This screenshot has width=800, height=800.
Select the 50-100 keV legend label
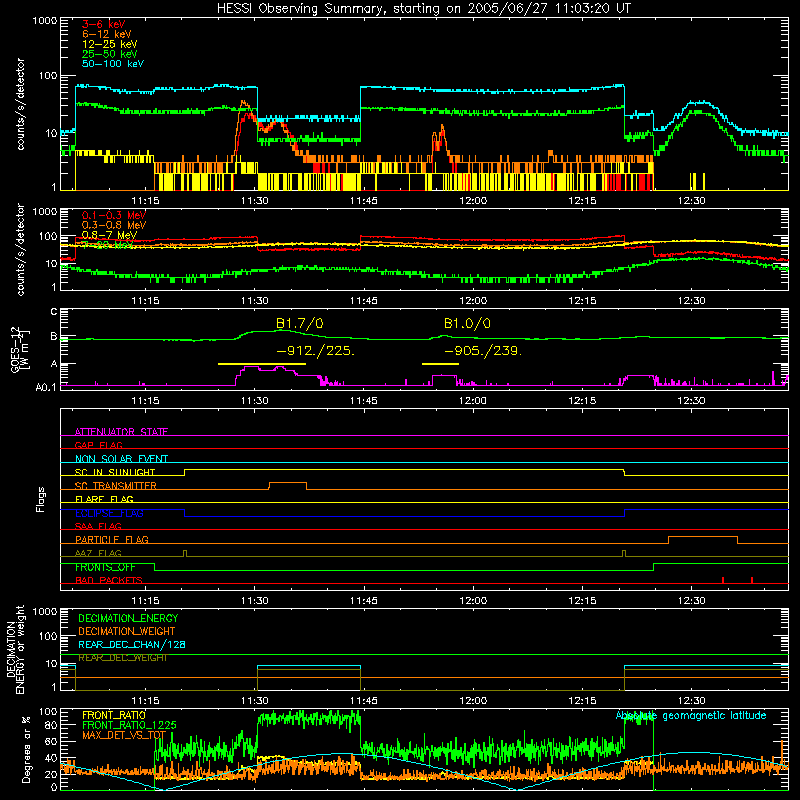click(113, 64)
